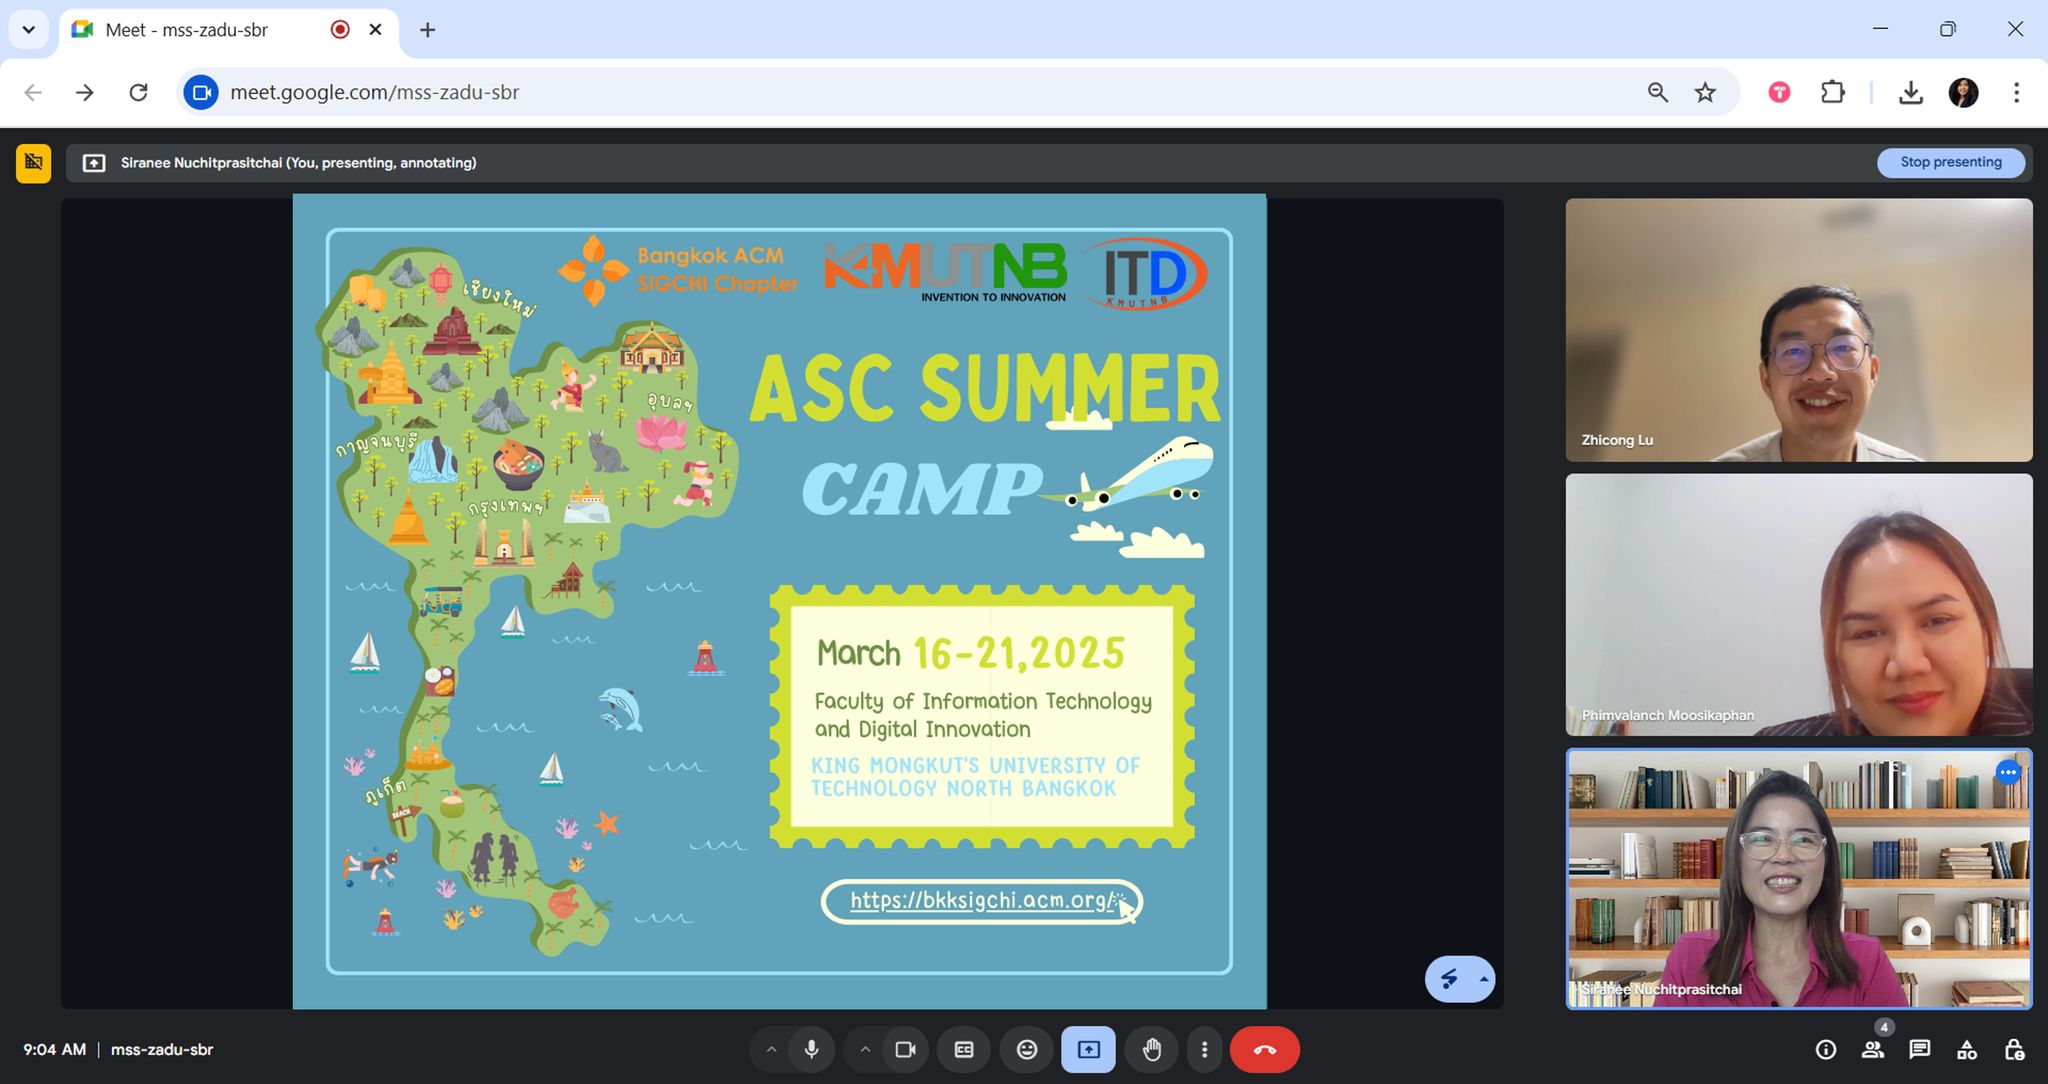2048x1084 pixels.
Task: Click the present screen button
Action: point(1088,1049)
